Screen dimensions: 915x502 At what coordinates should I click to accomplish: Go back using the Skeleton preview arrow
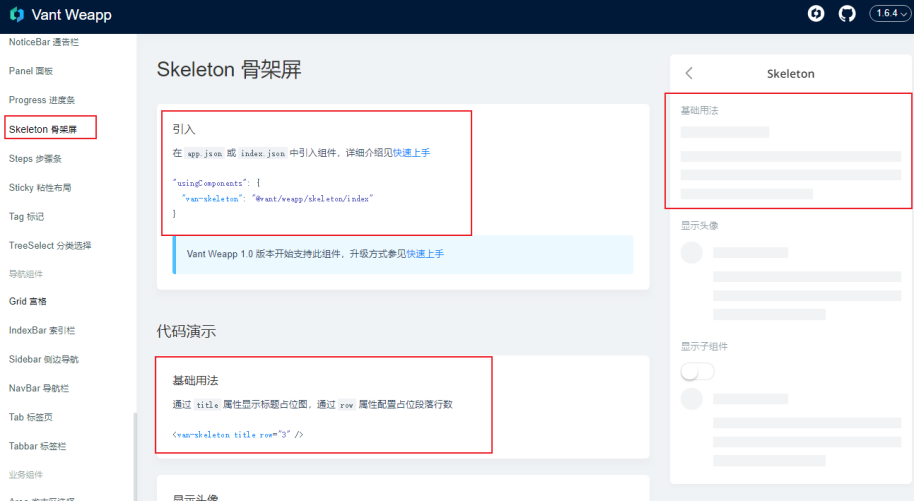tap(689, 73)
